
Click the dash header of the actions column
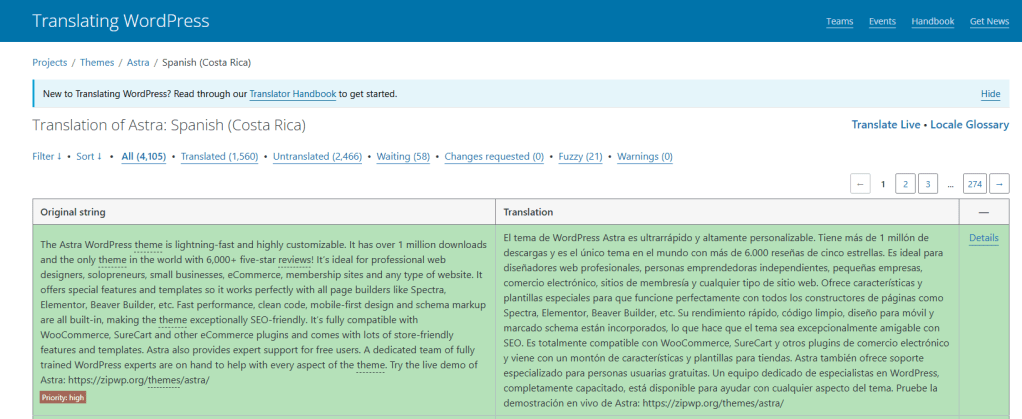click(984, 212)
